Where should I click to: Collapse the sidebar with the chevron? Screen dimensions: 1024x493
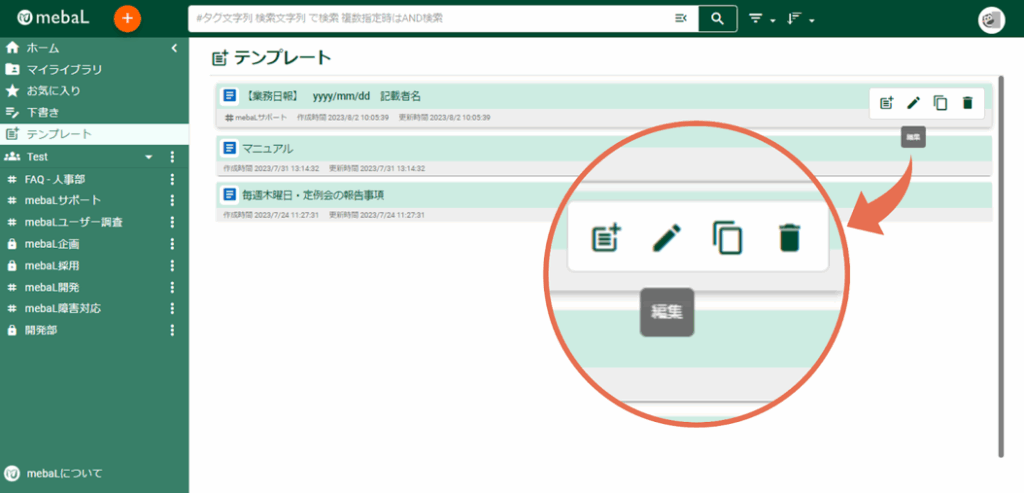coord(174,47)
